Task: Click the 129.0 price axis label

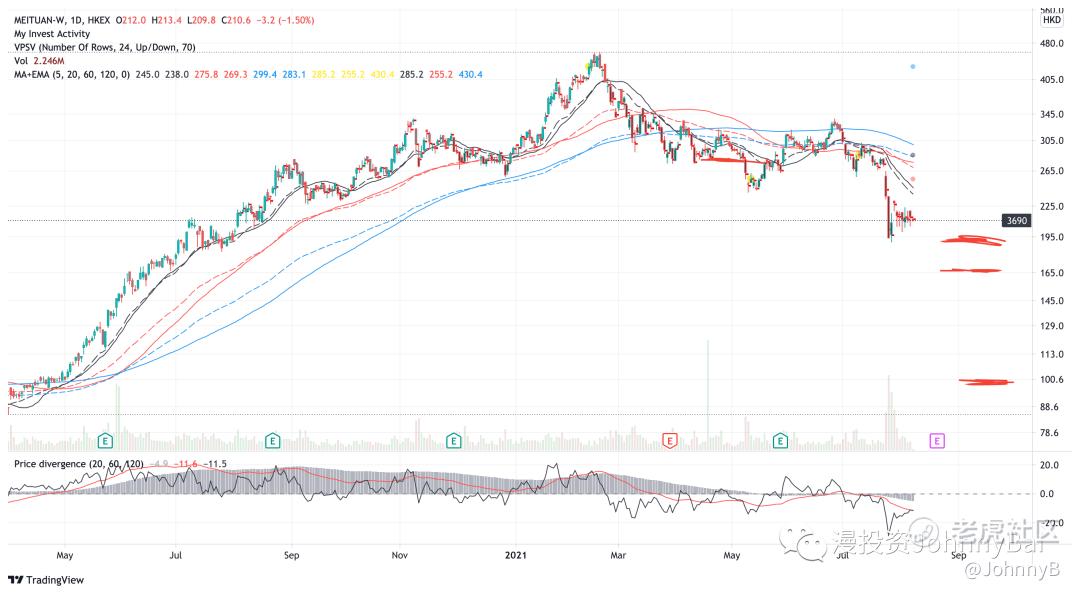Action: 1052,326
